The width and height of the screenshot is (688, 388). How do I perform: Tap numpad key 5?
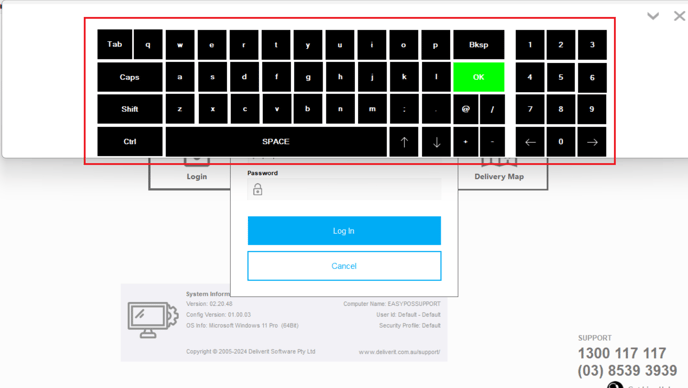561,77
